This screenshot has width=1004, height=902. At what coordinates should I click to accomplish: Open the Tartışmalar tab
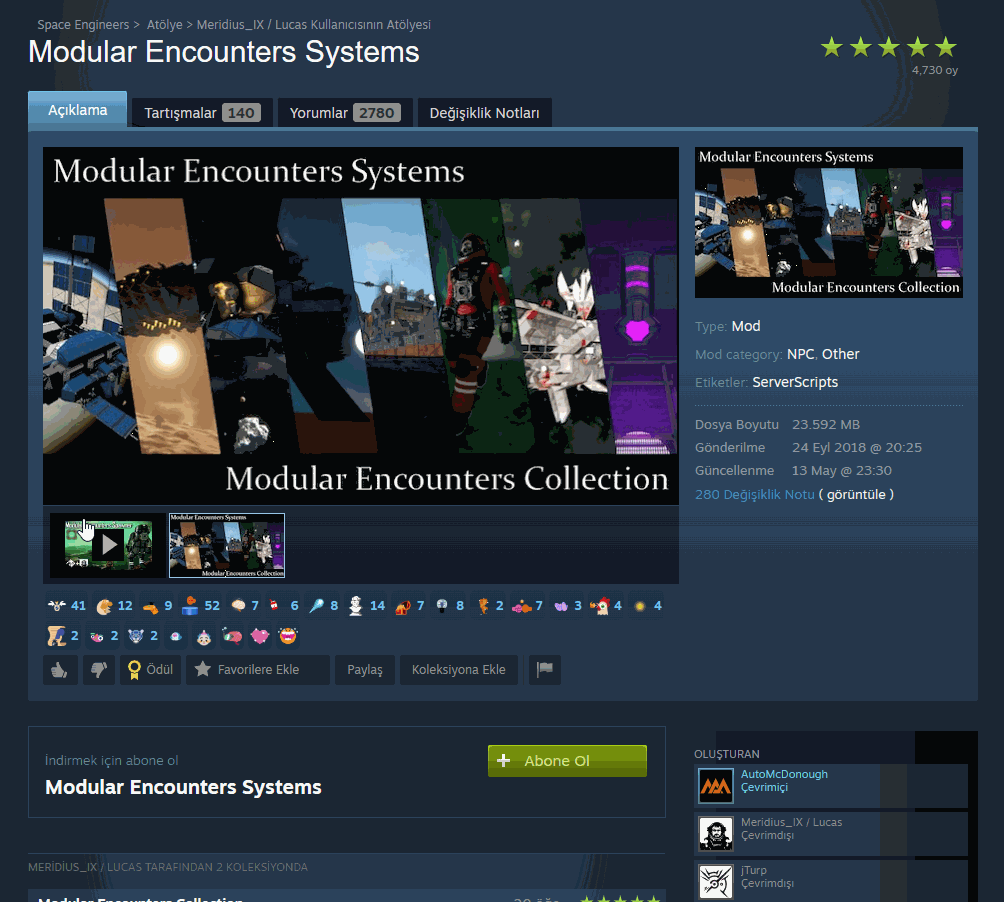(202, 113)
